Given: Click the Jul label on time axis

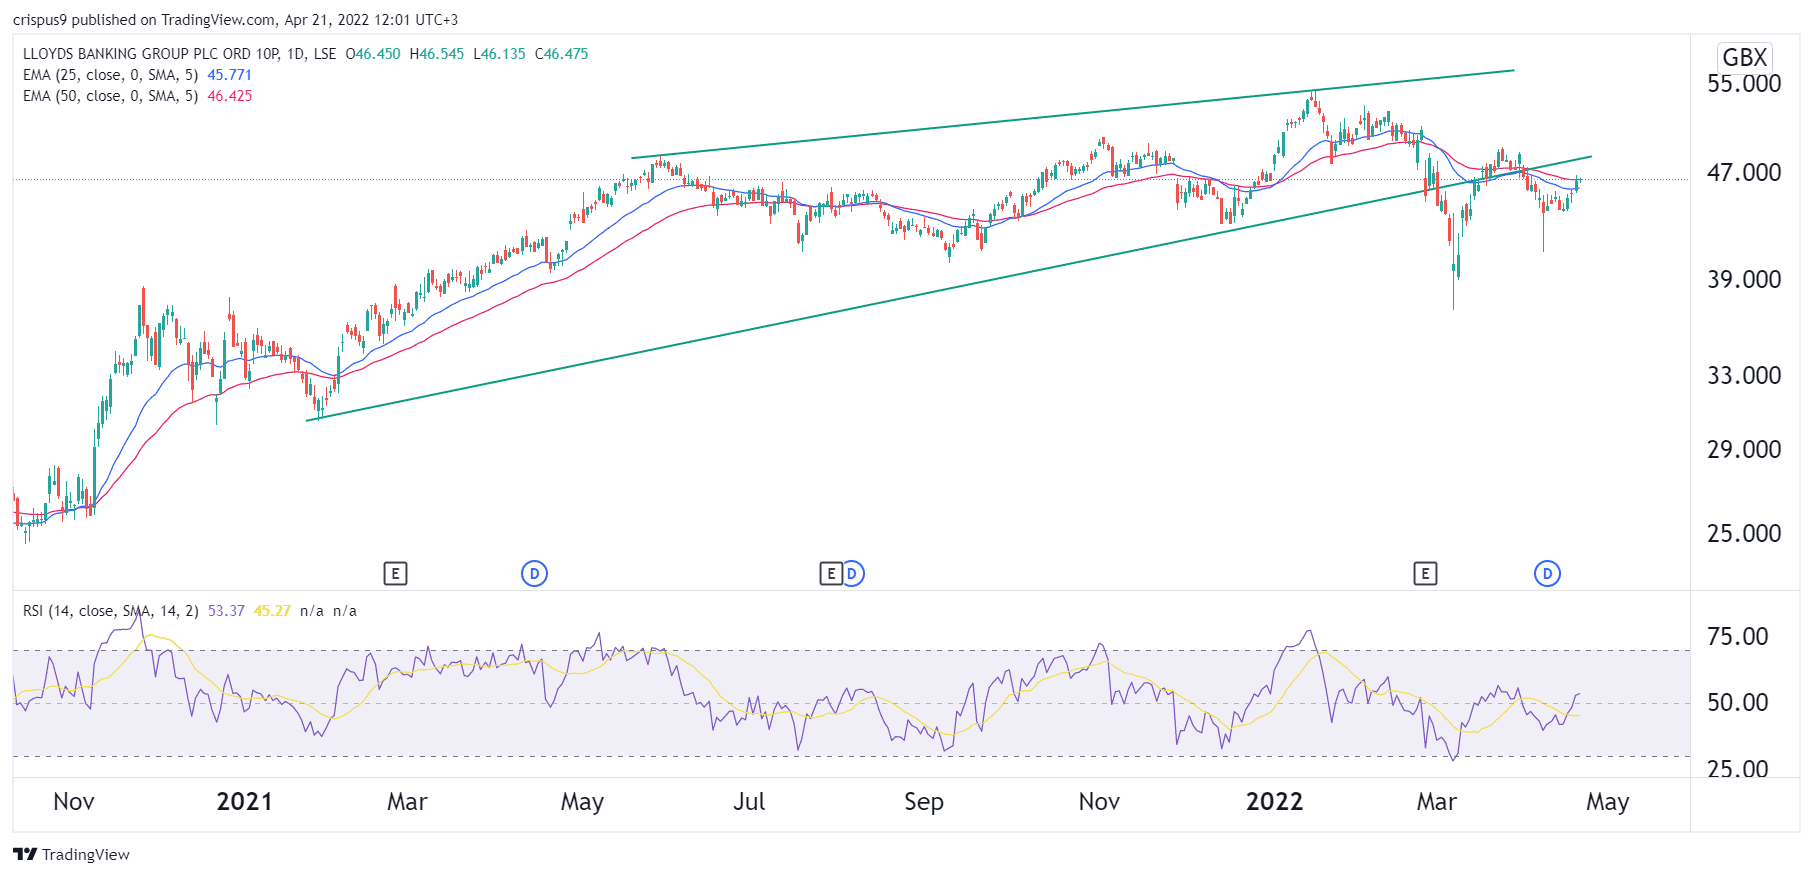Looking at the screenshot, I should coord(749,802).
